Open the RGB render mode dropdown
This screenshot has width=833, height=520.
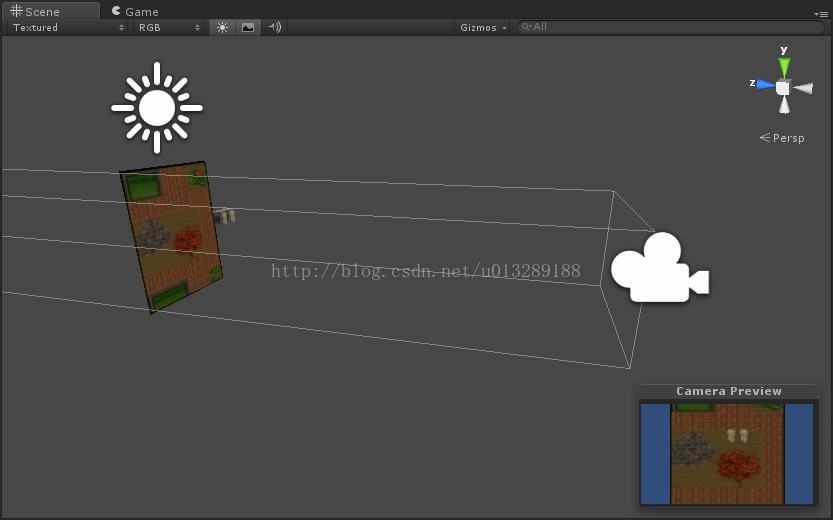168,28
